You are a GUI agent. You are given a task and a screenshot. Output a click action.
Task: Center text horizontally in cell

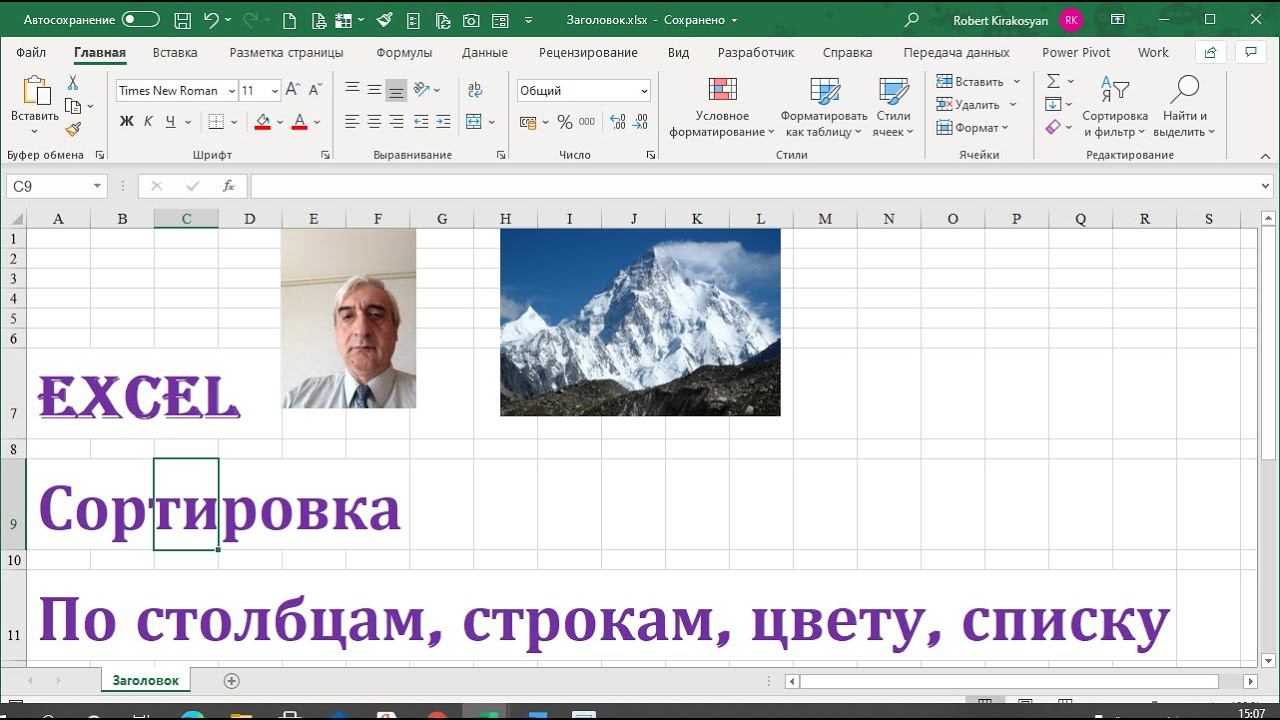[x=374, y=122]
